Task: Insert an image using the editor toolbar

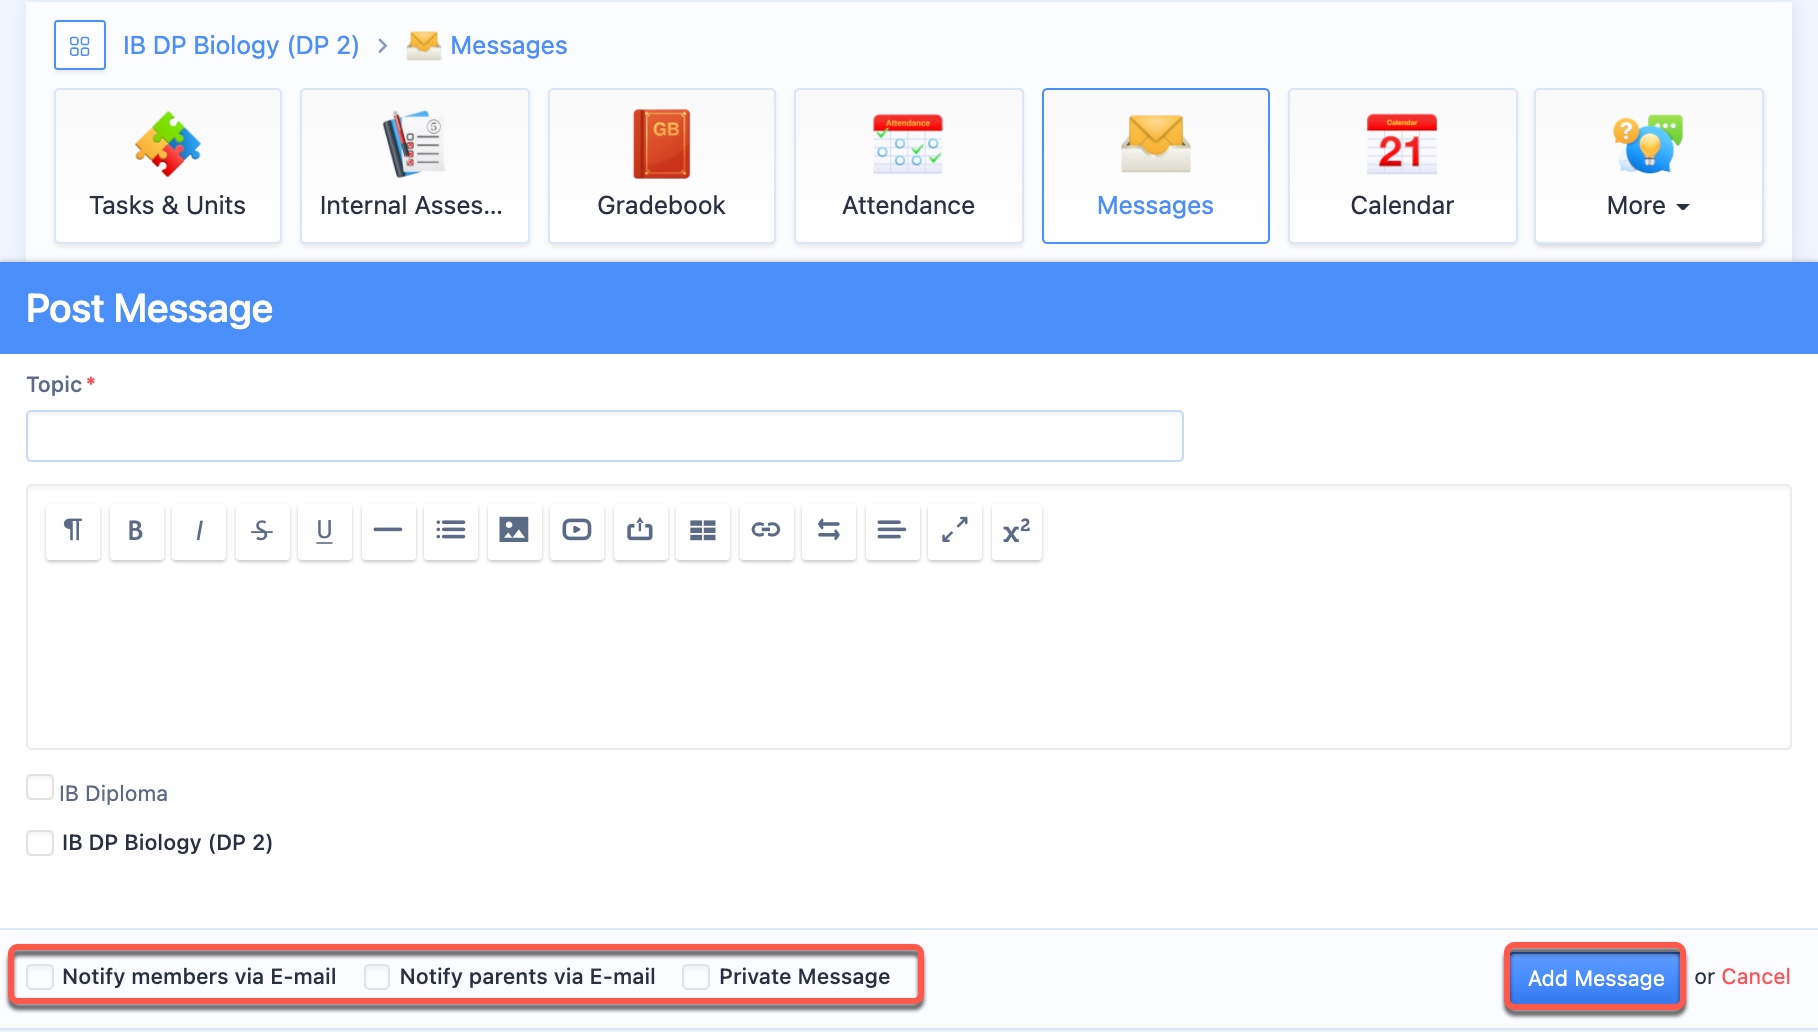Action: pos(514,532)
